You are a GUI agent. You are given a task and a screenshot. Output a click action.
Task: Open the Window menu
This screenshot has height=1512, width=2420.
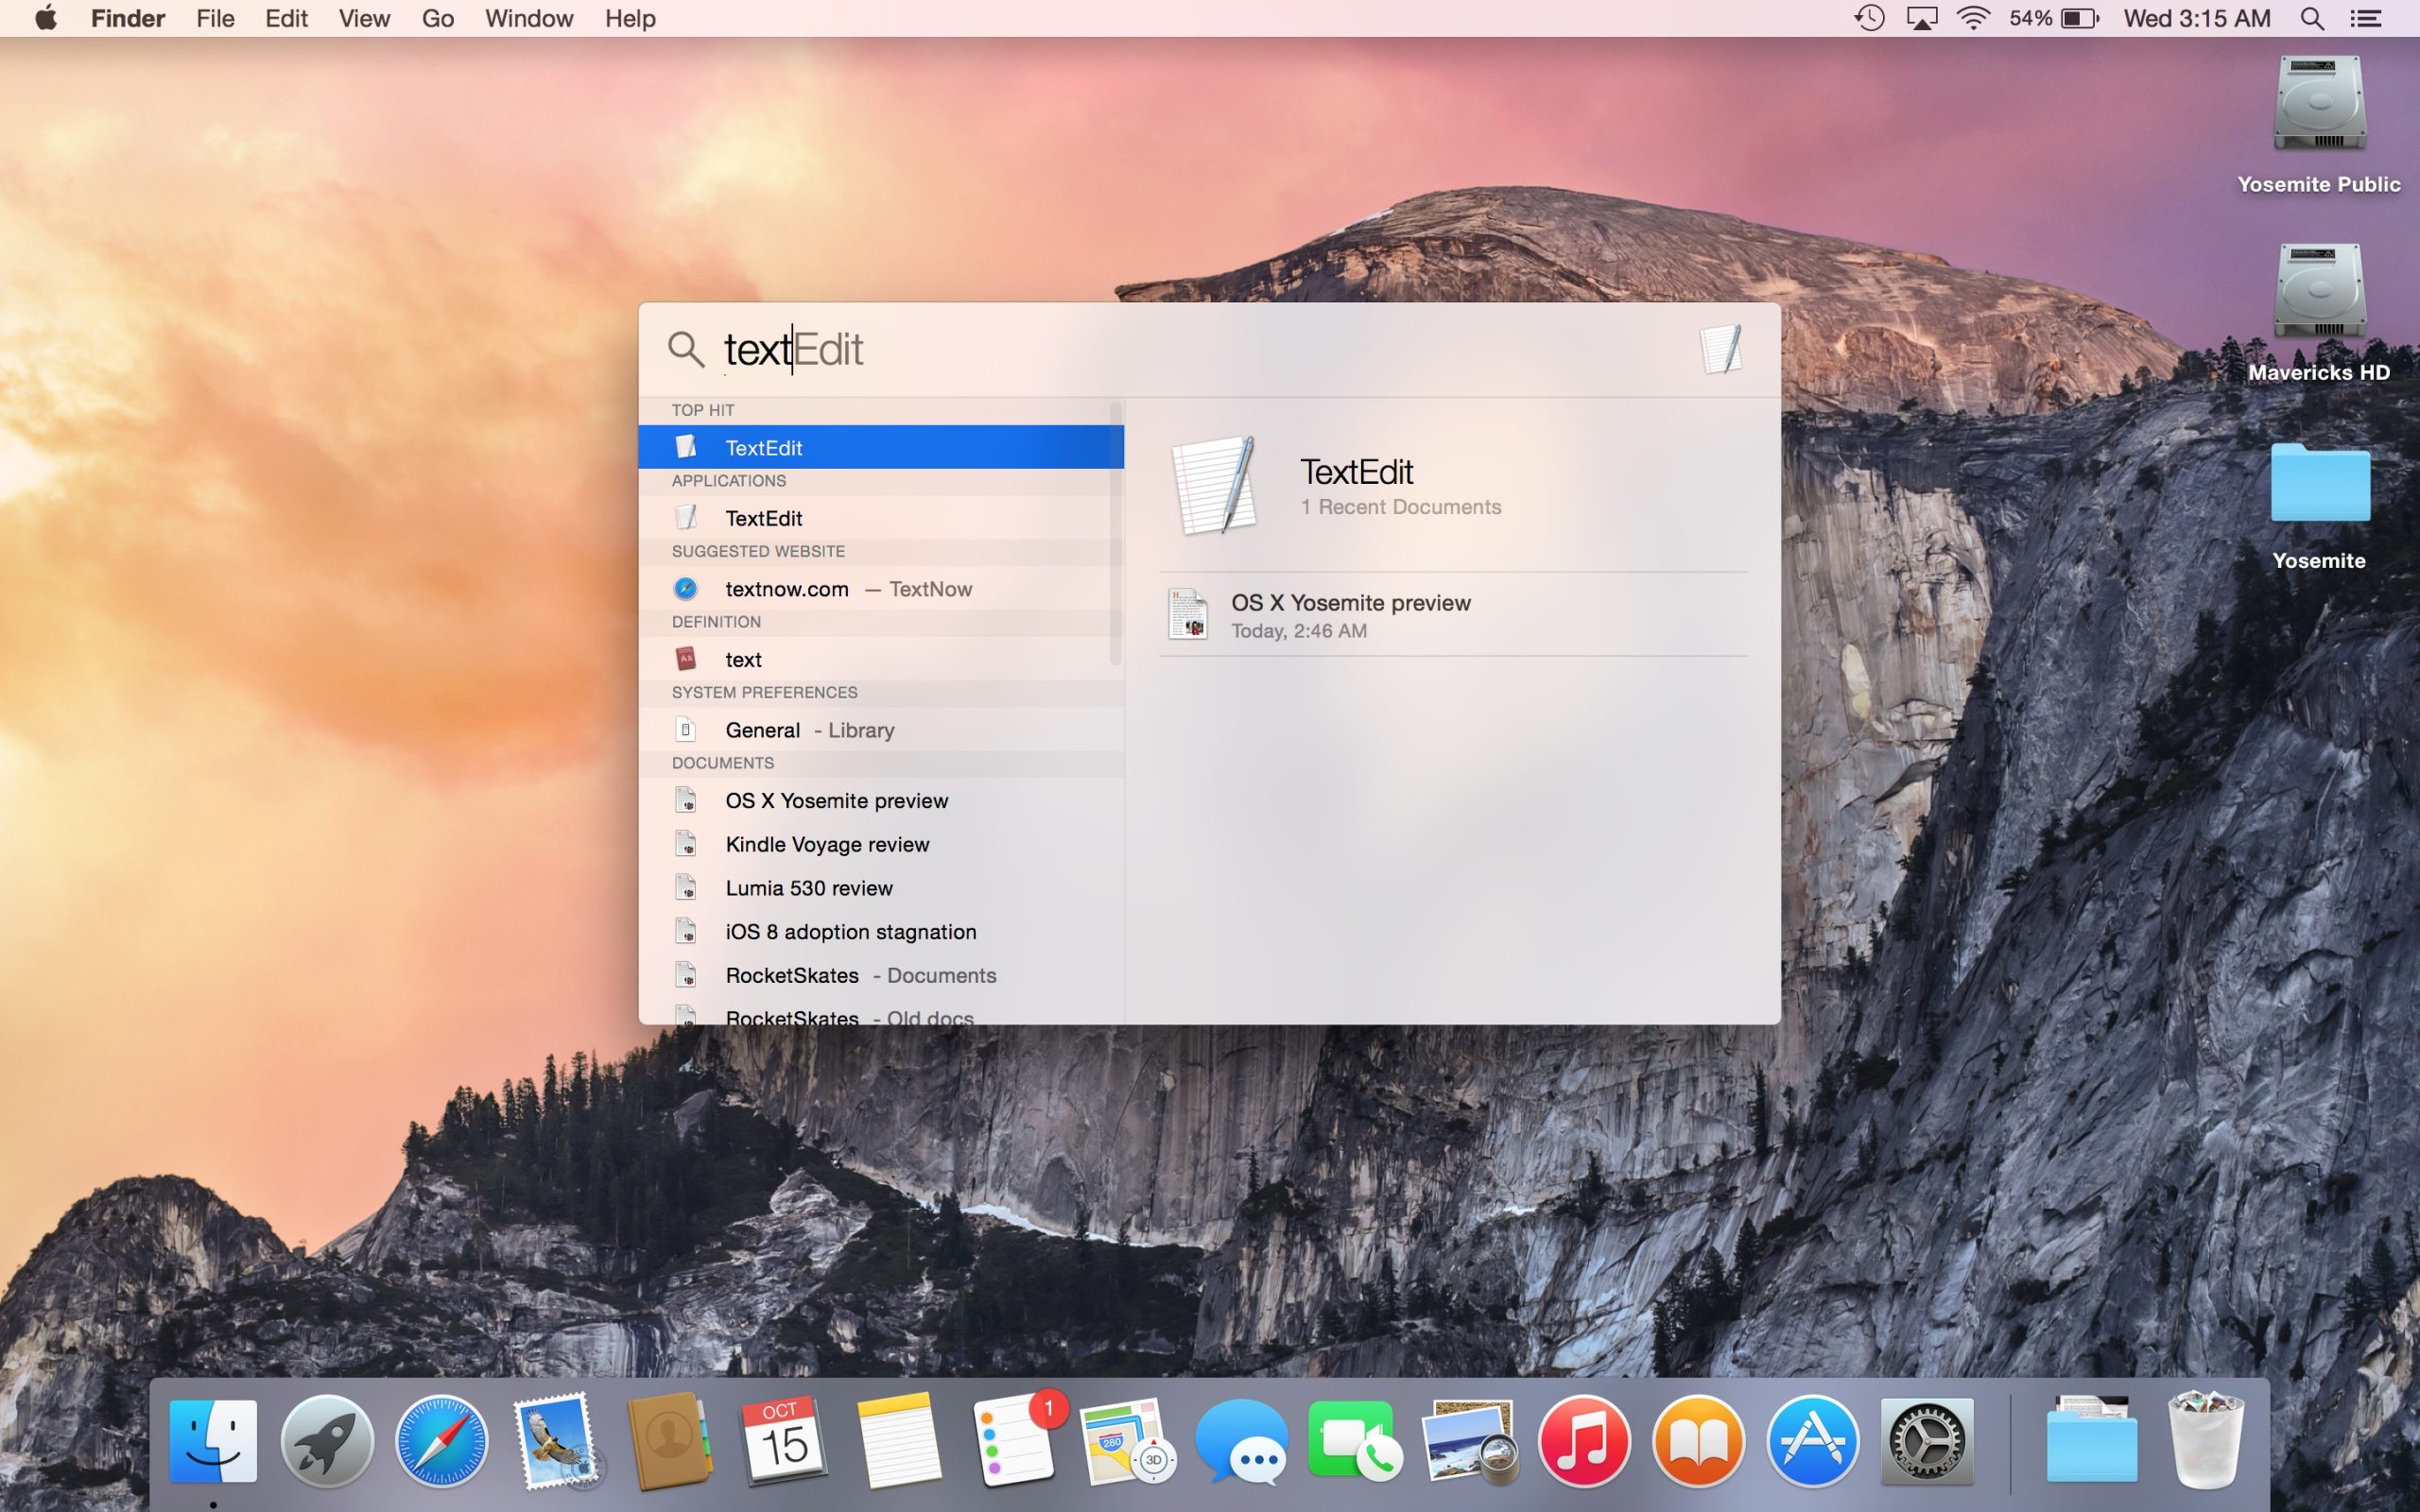[528, 18]
